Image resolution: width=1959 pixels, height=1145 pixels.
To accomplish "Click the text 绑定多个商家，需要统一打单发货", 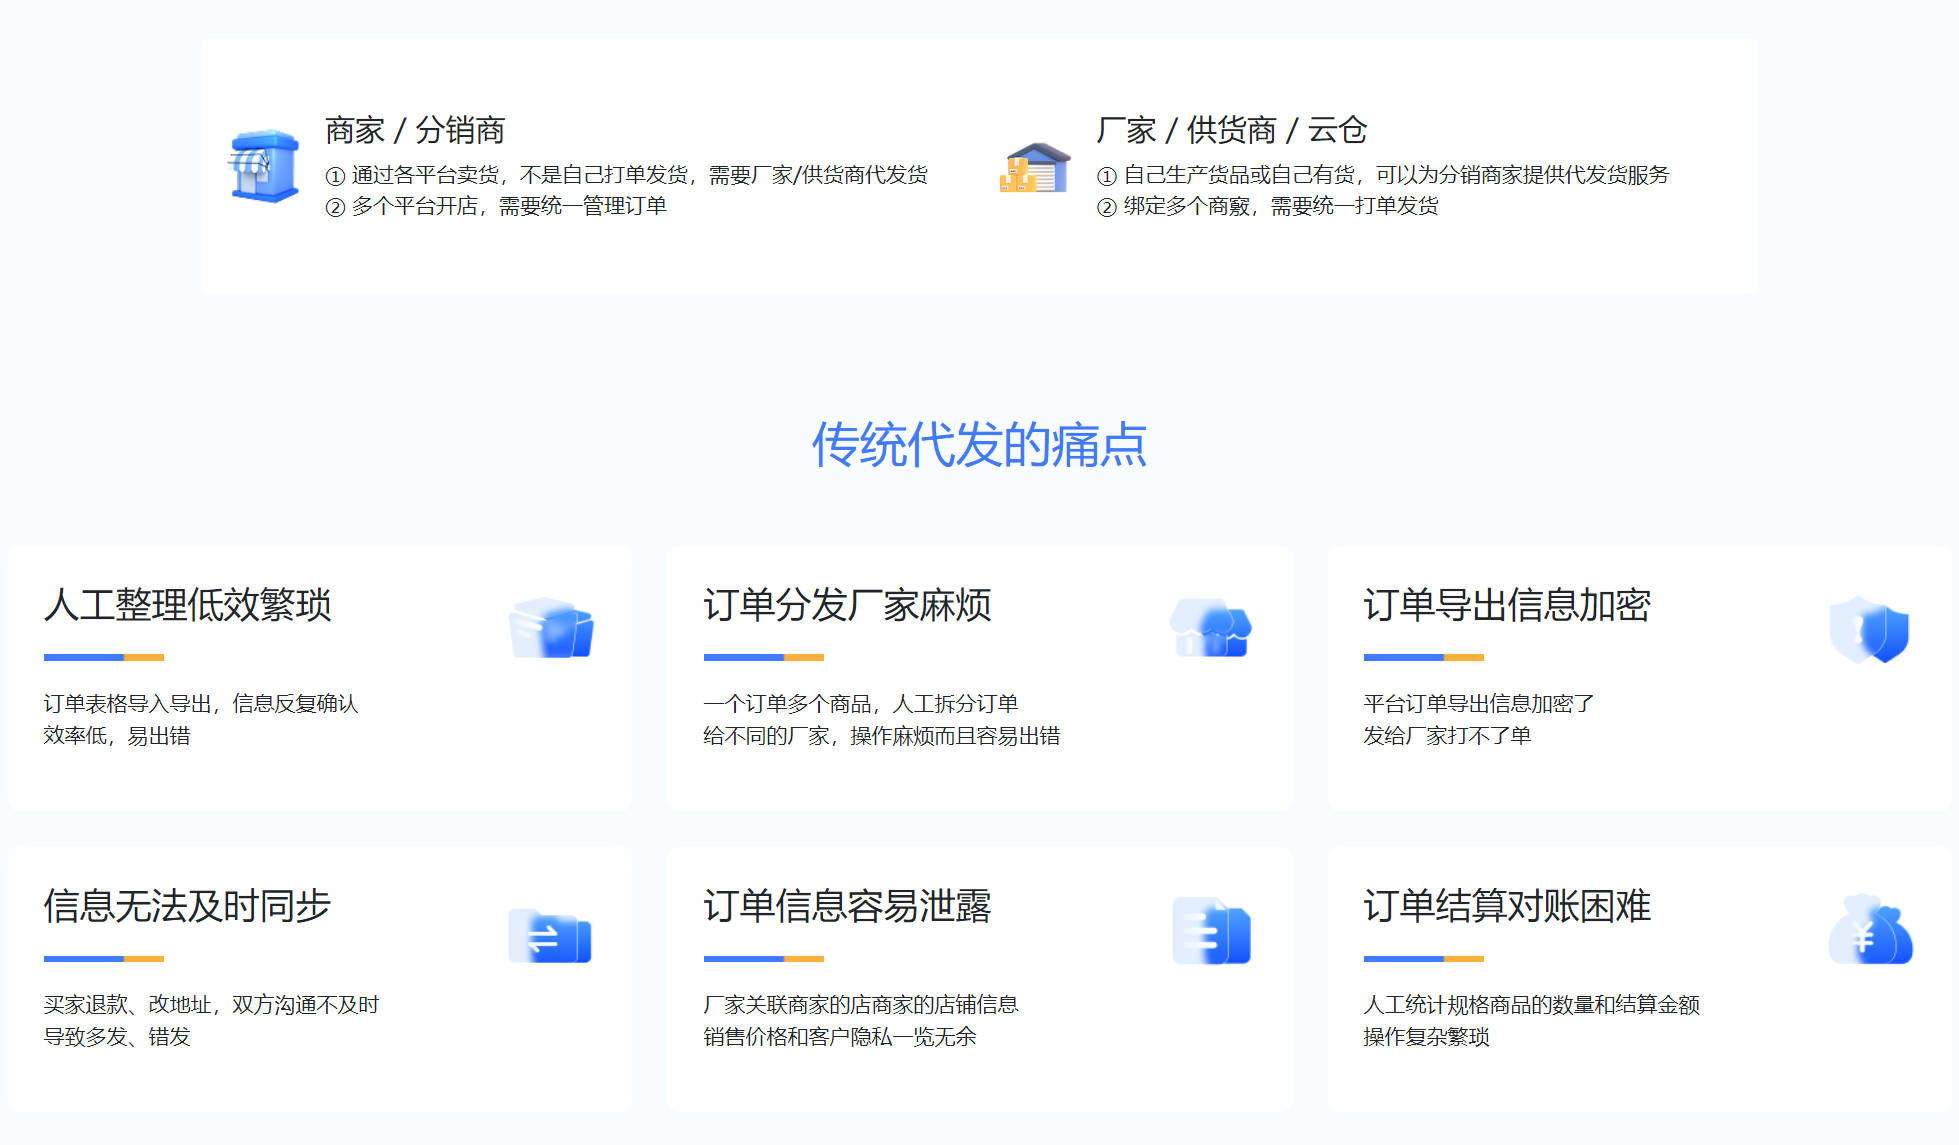I will pyautogui.click(x=1280, y=206).
